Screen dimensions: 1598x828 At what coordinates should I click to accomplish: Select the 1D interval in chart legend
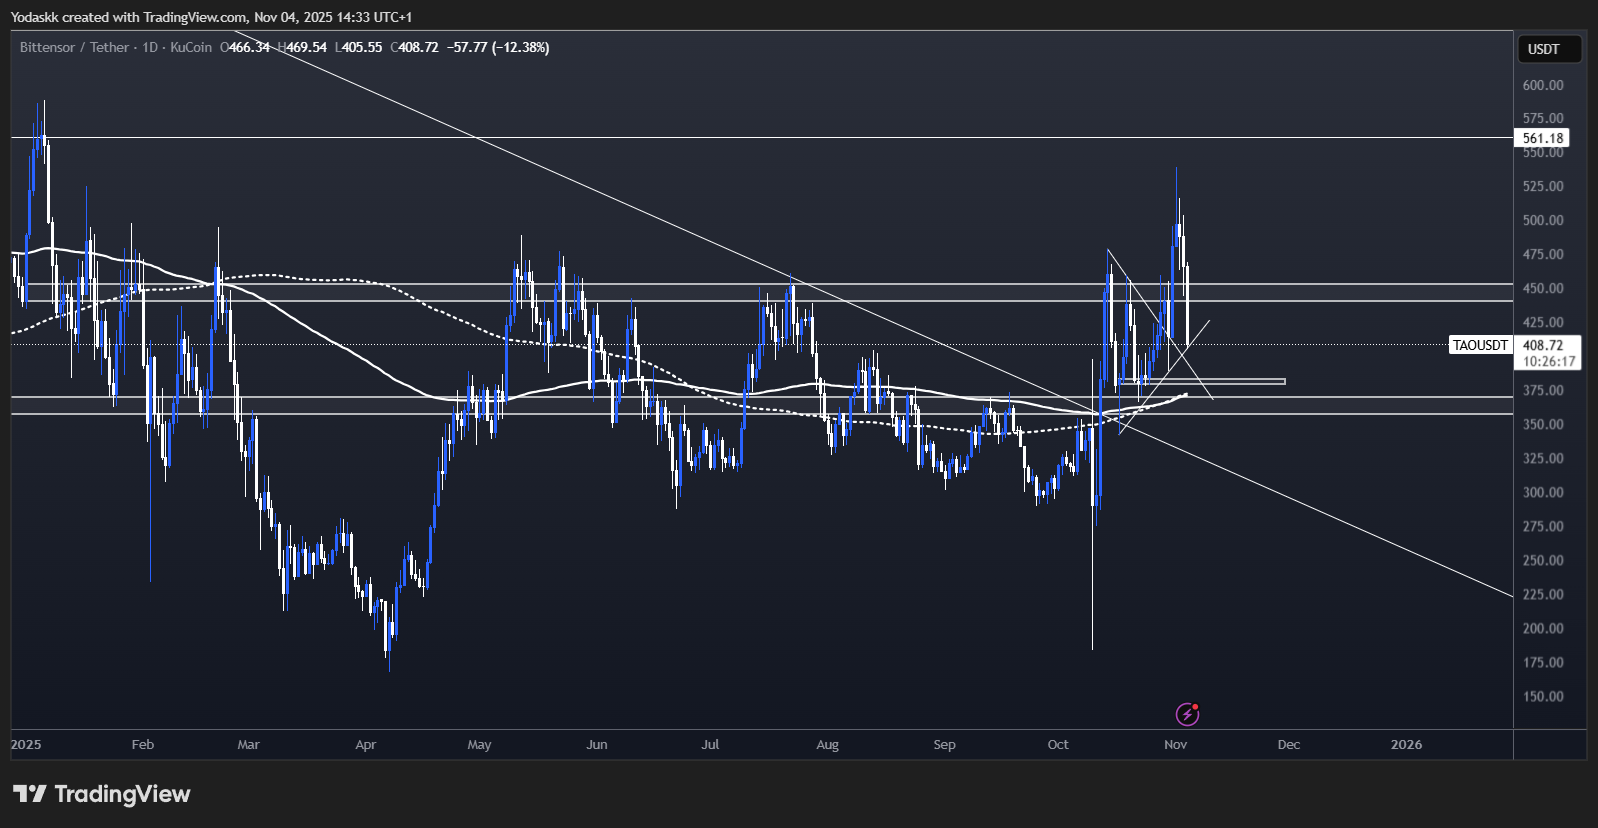[150, 47]
